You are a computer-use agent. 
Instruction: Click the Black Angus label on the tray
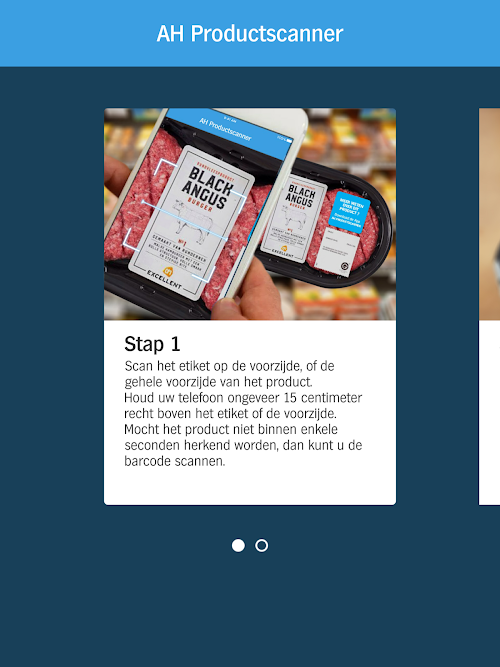click(x=293, y=217)
